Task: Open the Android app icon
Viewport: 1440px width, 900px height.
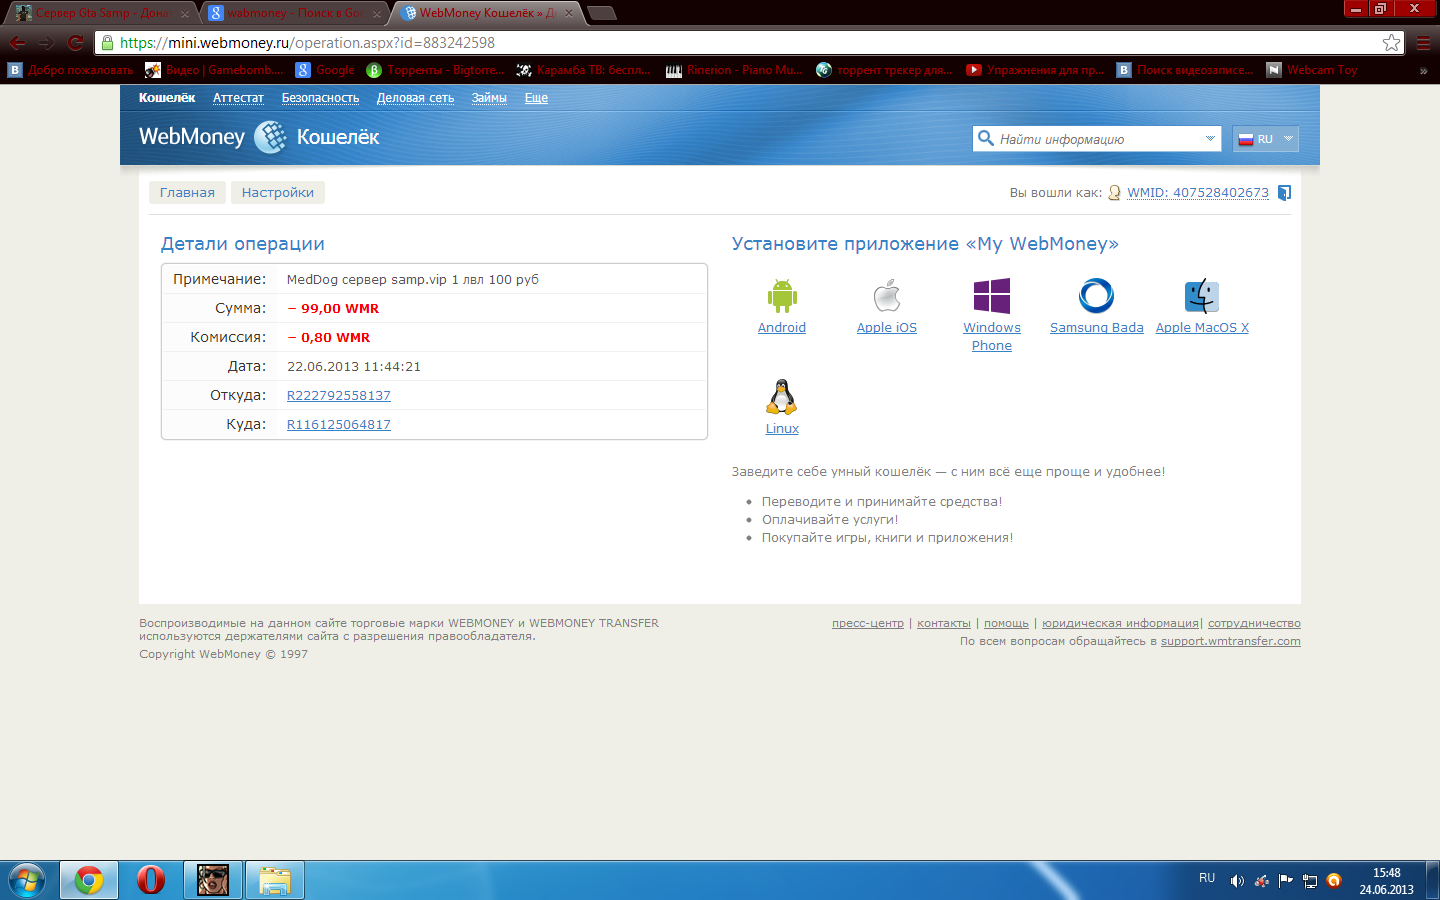Action: coord(782,296)
